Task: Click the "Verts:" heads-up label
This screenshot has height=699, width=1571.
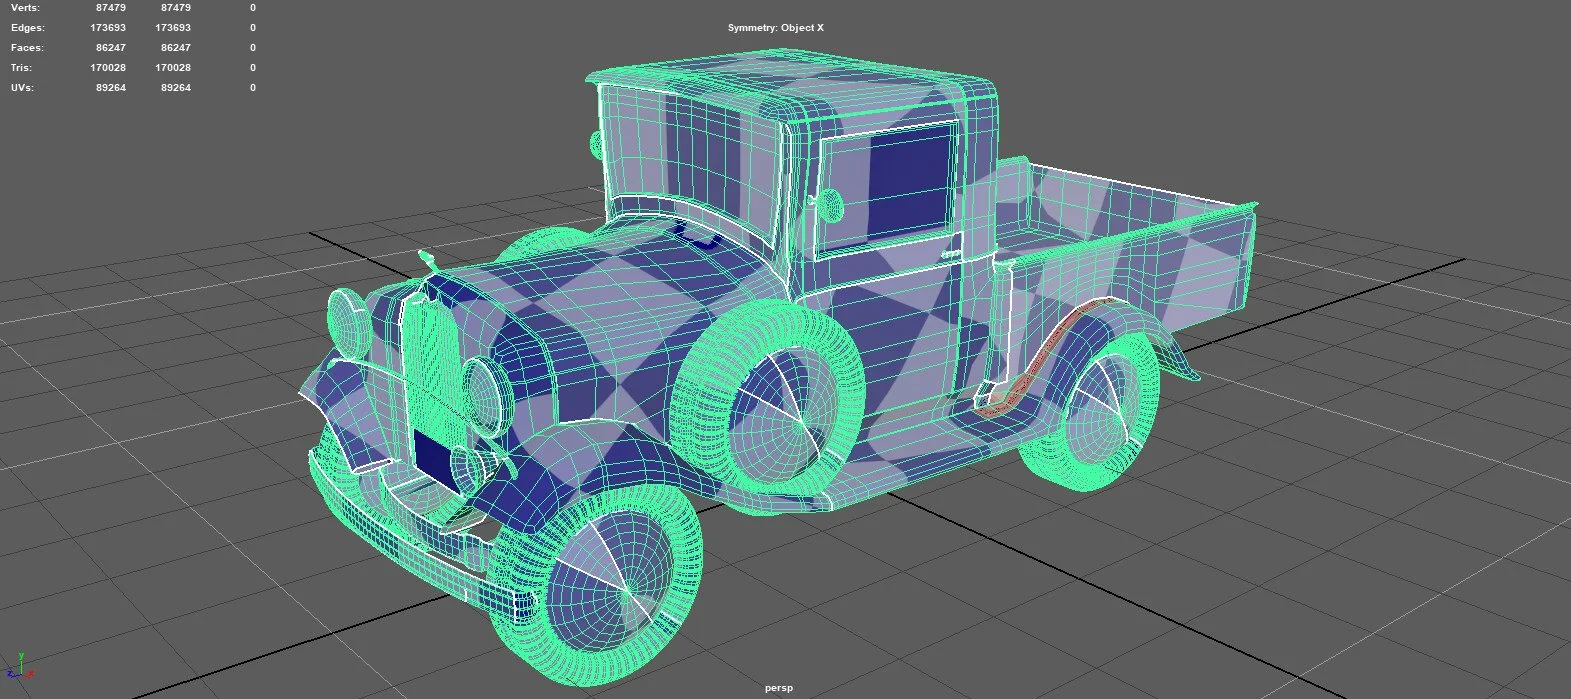Action: point(26,7)
